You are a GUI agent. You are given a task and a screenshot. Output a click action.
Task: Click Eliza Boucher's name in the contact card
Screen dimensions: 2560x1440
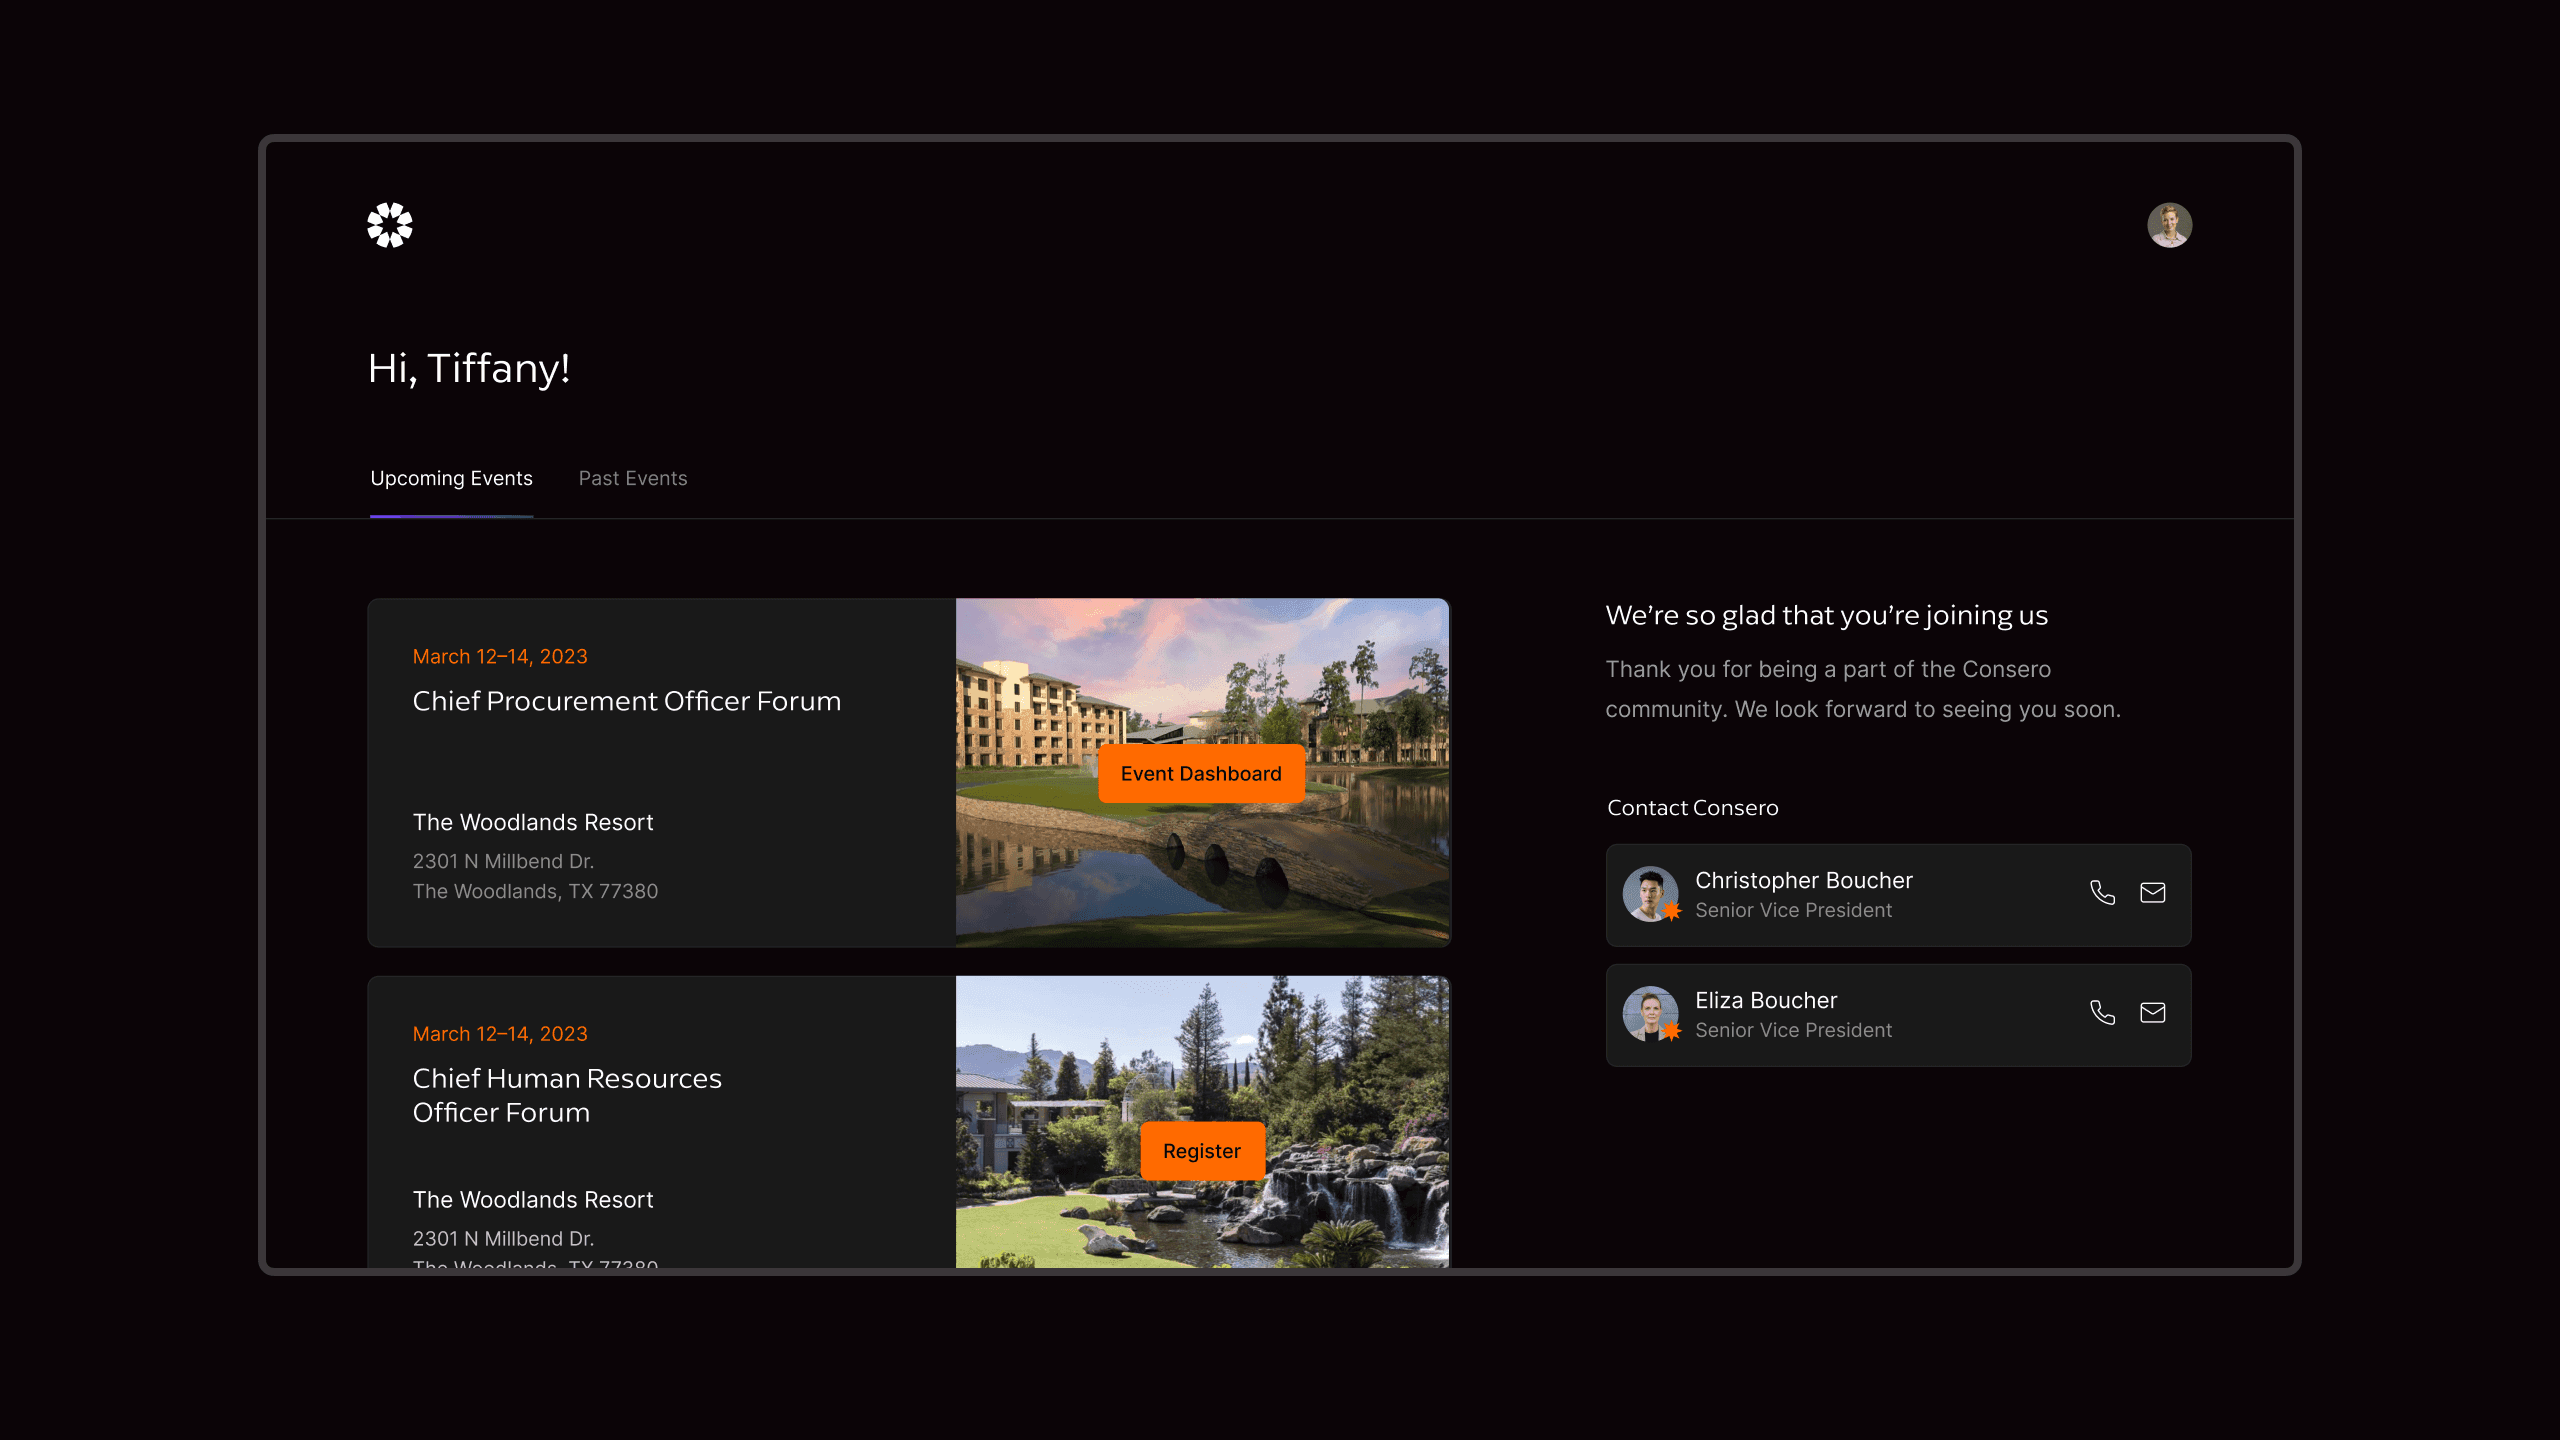point(1765,1000)
